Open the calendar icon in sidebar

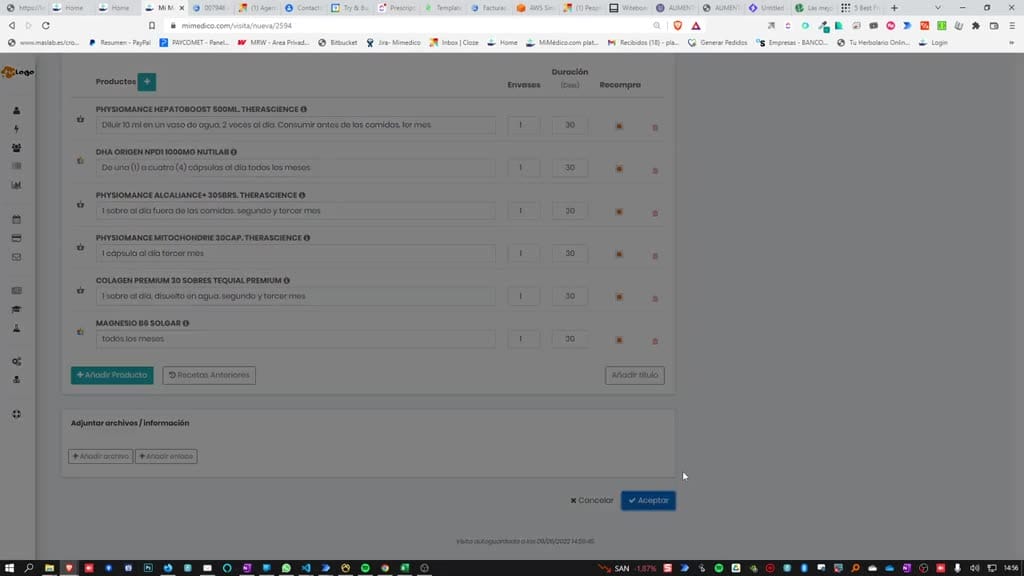pos(16,219)
